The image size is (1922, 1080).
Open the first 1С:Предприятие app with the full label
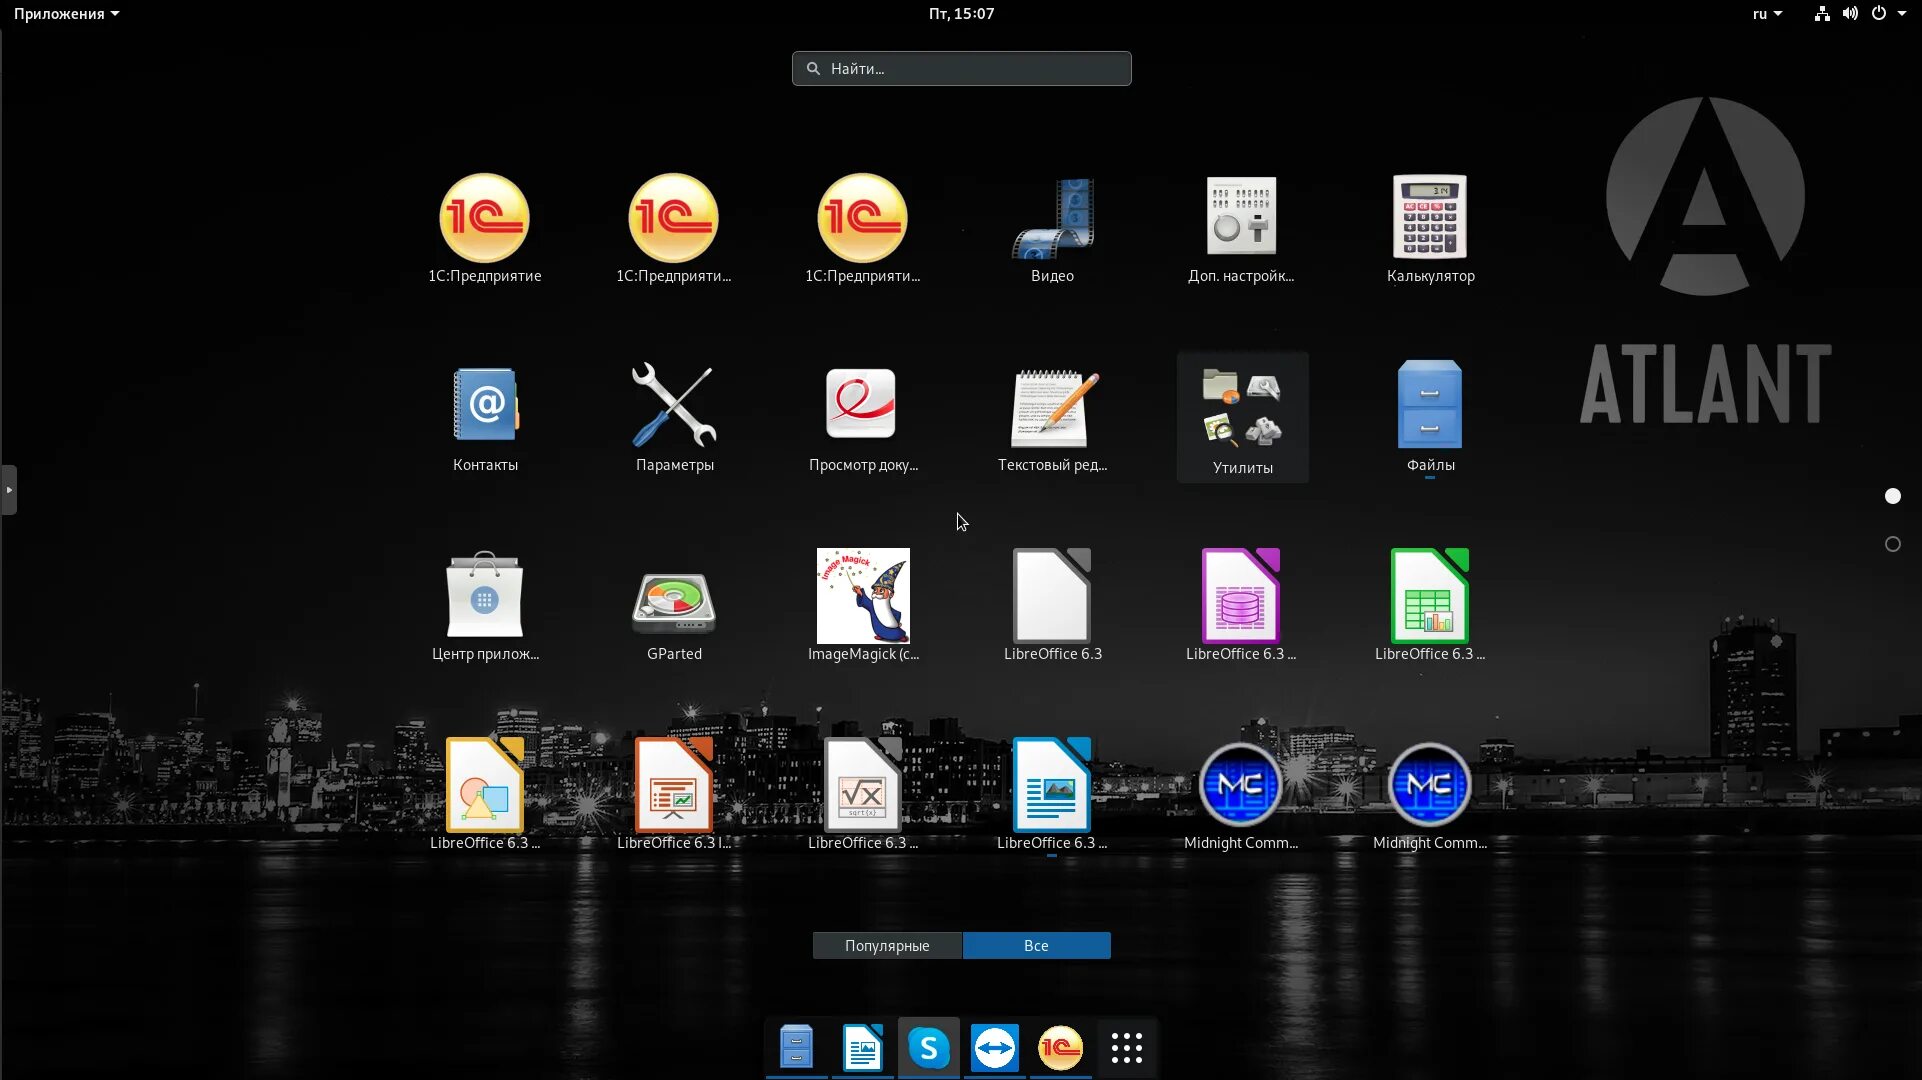point(485,229)
